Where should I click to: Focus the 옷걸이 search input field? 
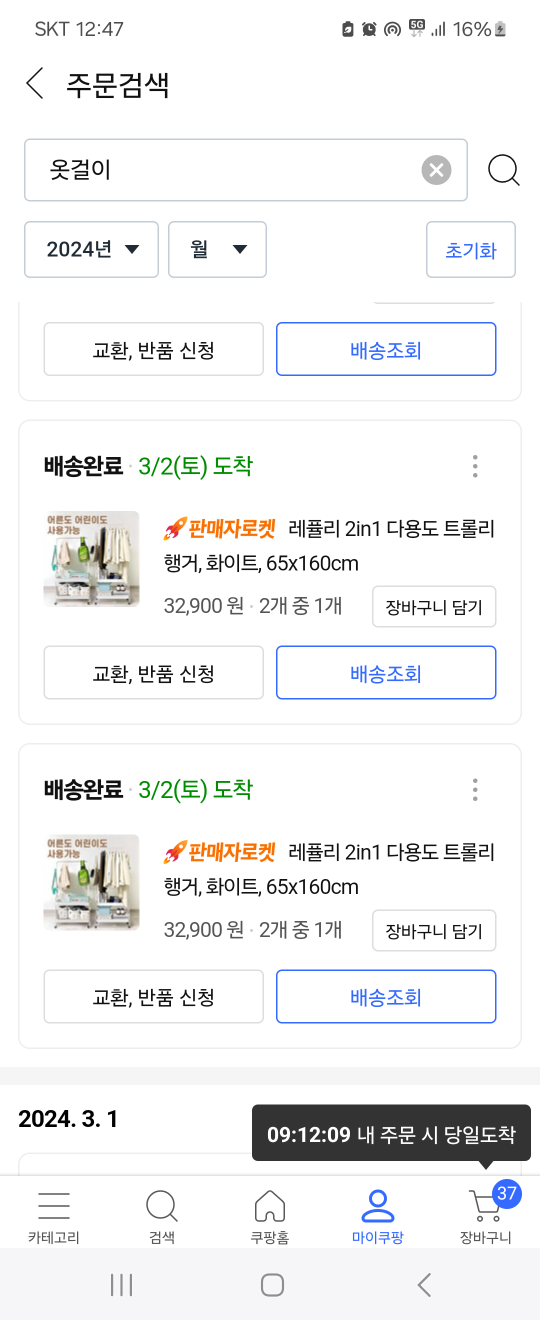point(220,170)
